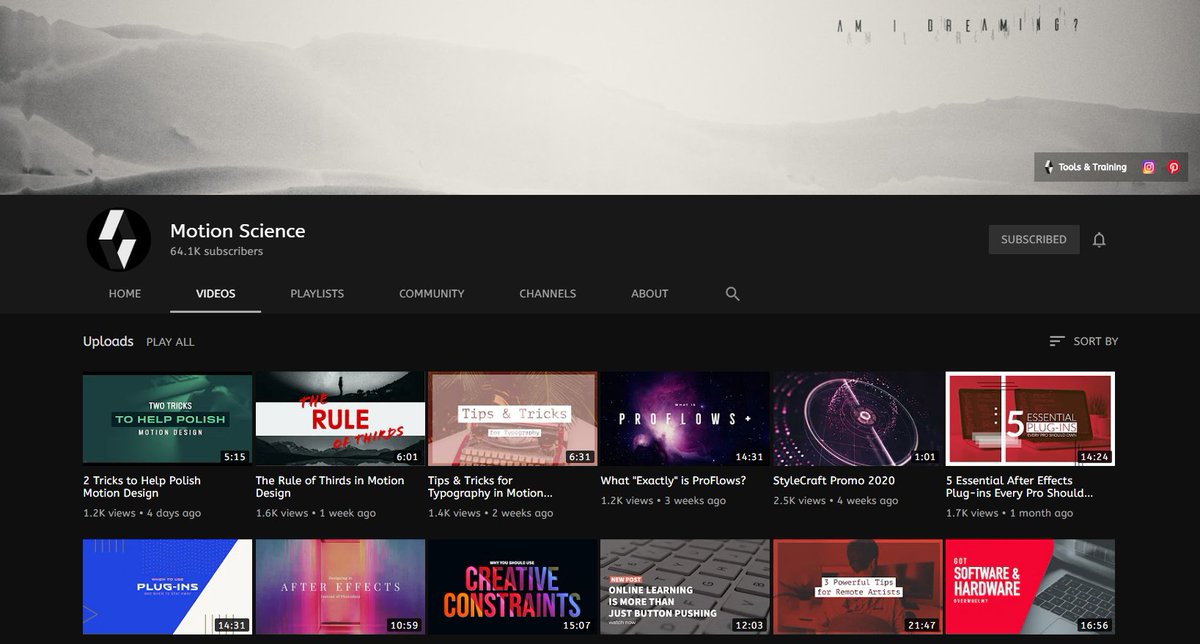Open the Online Learning keyboard thumbnail
Image resolution: width=1200 pixels, height=644 pixels.
pyautogui.click(x=685, y=587)
